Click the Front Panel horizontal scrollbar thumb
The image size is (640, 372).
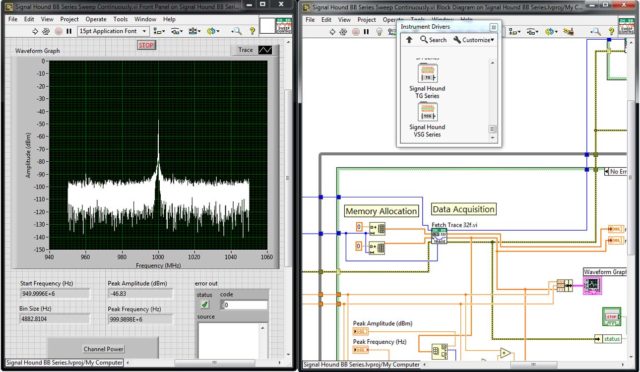click(x=214, y=363)
